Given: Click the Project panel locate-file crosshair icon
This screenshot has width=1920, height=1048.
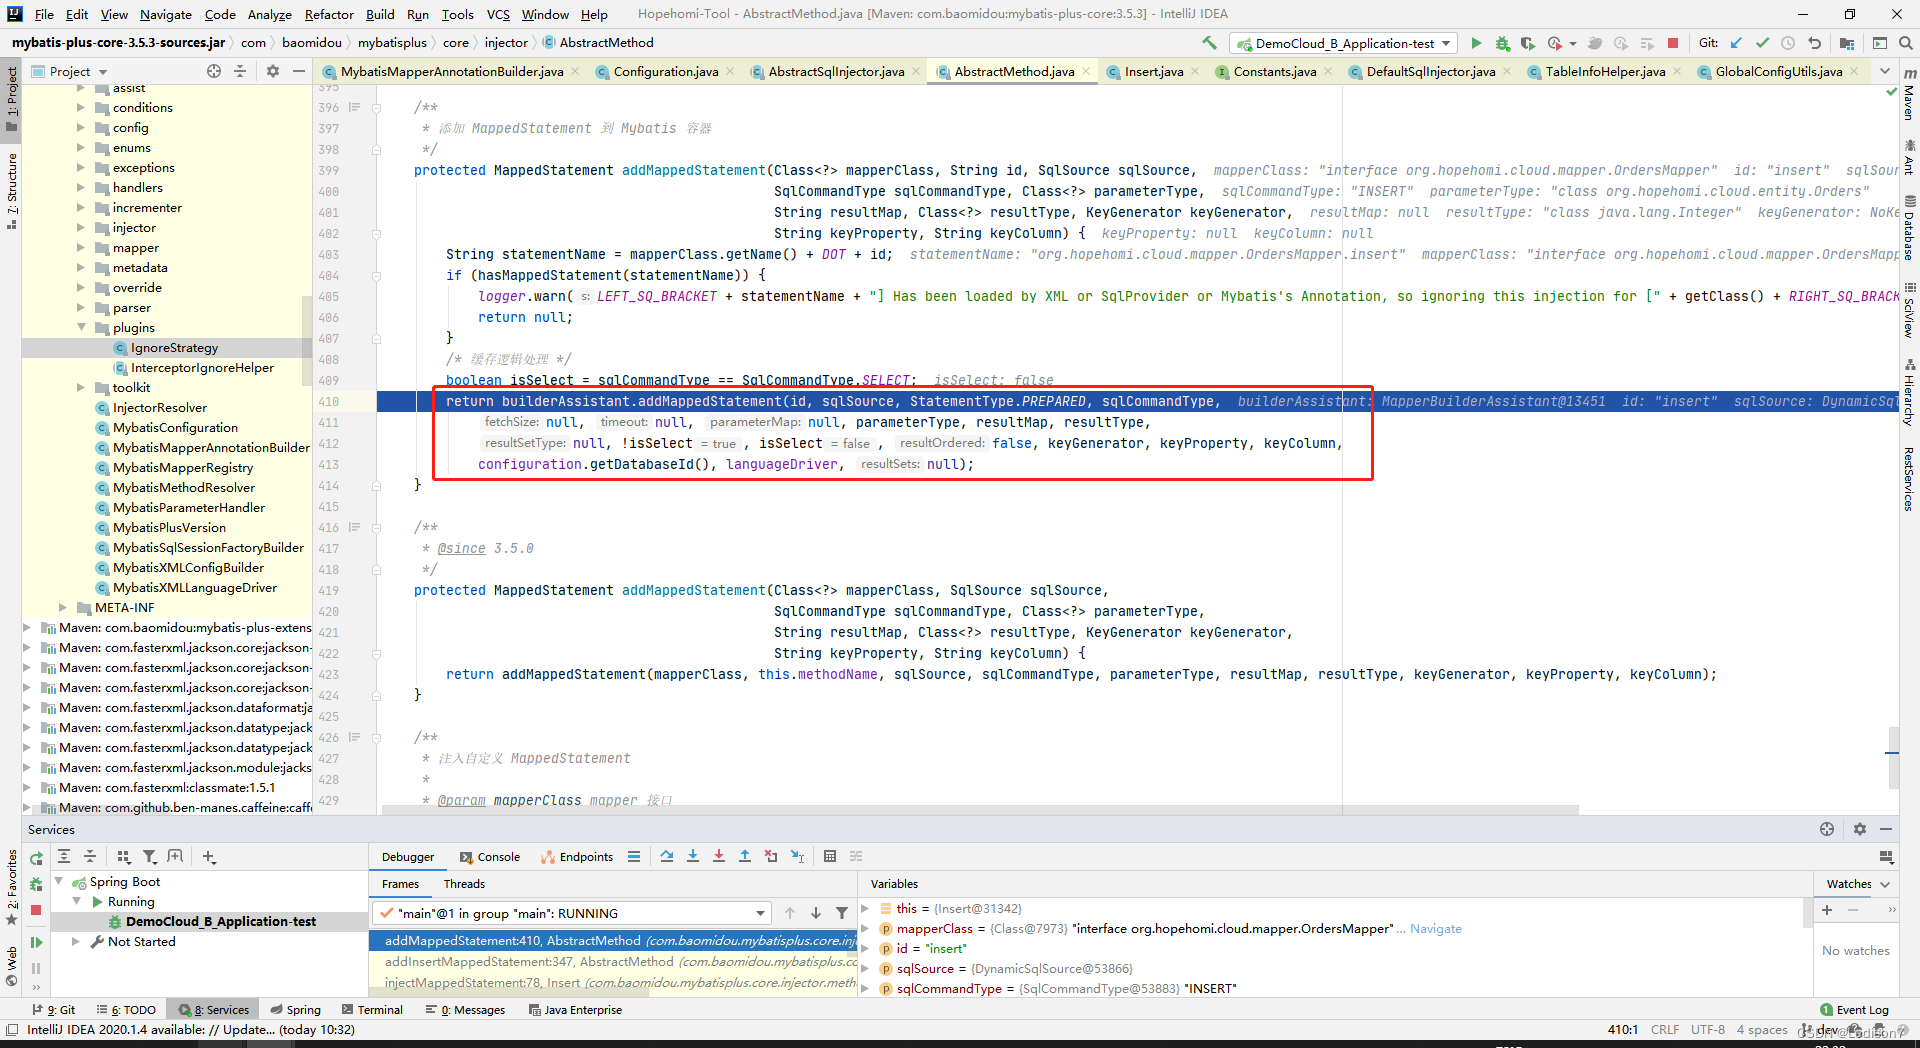Looking at the screenshot, I should 213,71.
